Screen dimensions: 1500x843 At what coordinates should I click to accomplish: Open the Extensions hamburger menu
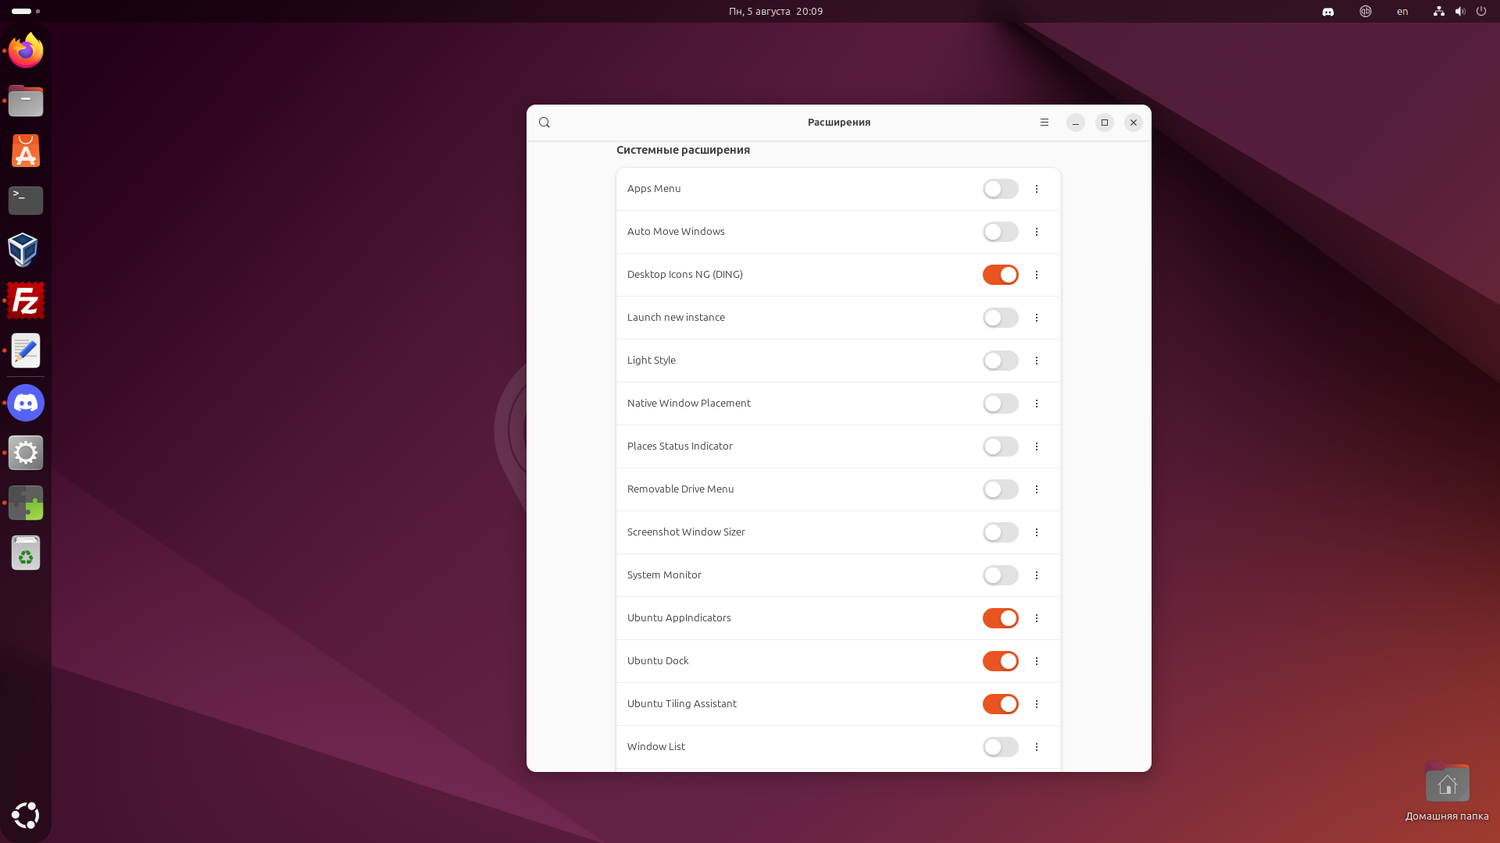tap(1044, 123)
